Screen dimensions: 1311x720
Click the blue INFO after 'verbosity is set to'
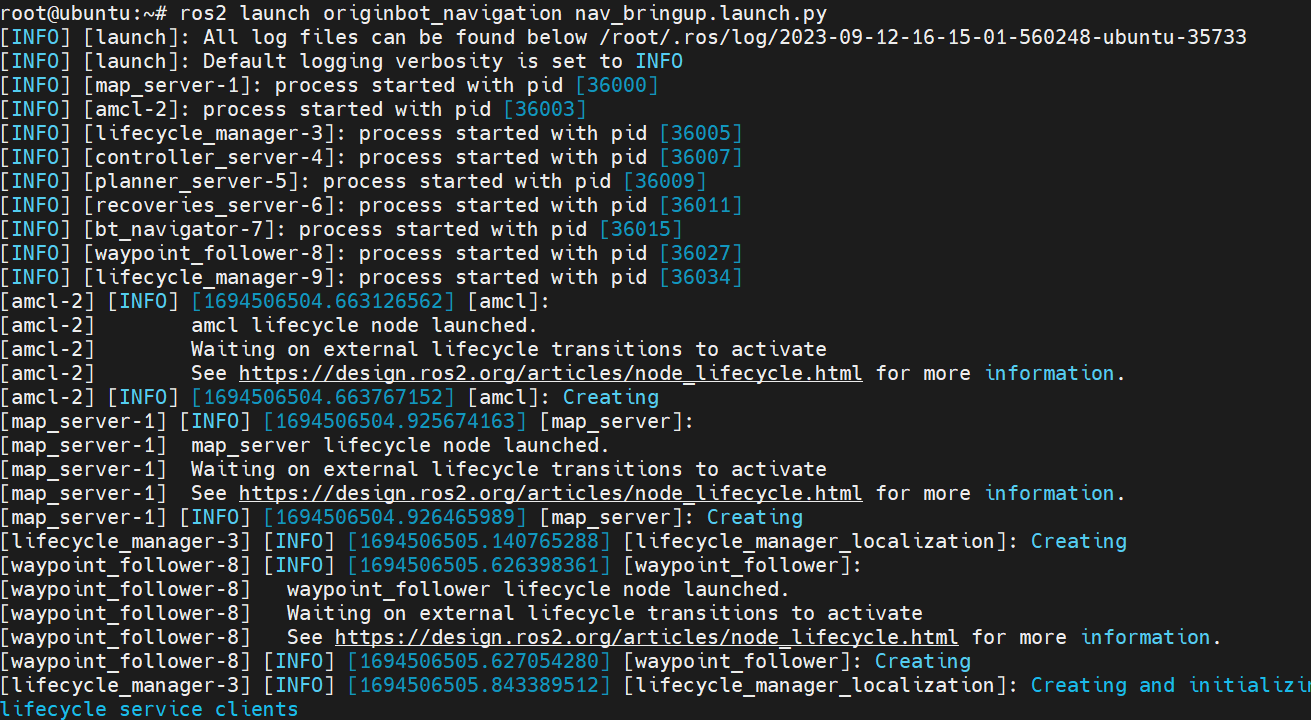tap(659, 61)
